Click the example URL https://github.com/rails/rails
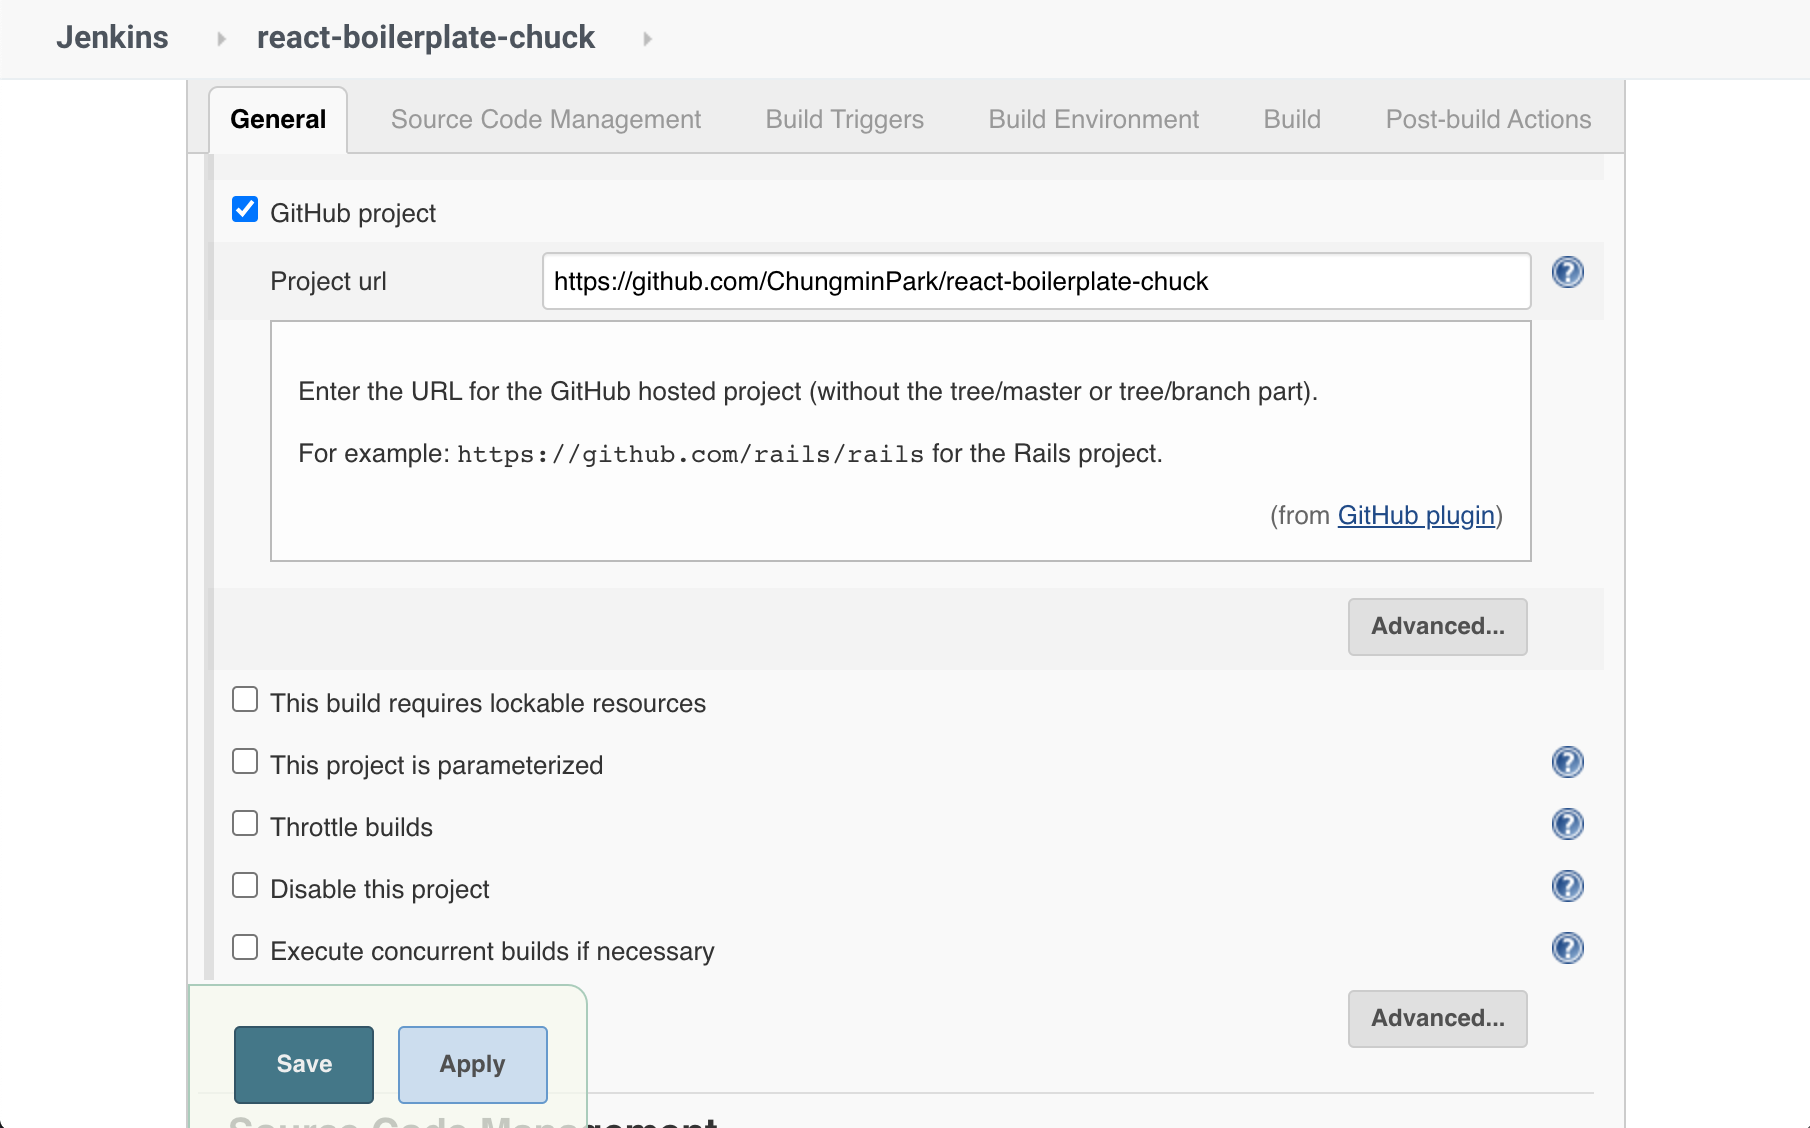This screenshot has height=1128, width=1810. [x=690, y=455]
